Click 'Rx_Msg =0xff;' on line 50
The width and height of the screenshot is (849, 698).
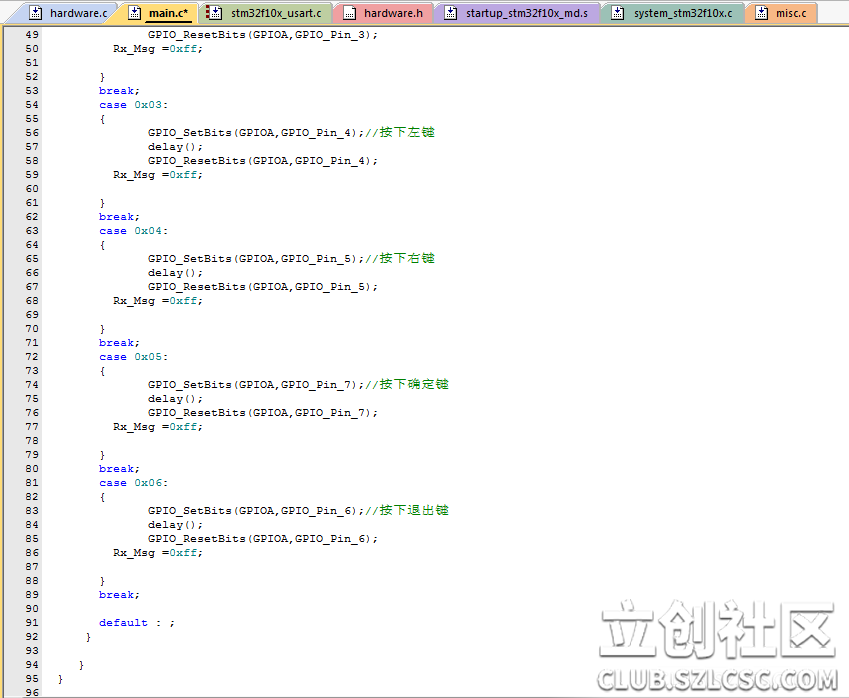(158, 49)
